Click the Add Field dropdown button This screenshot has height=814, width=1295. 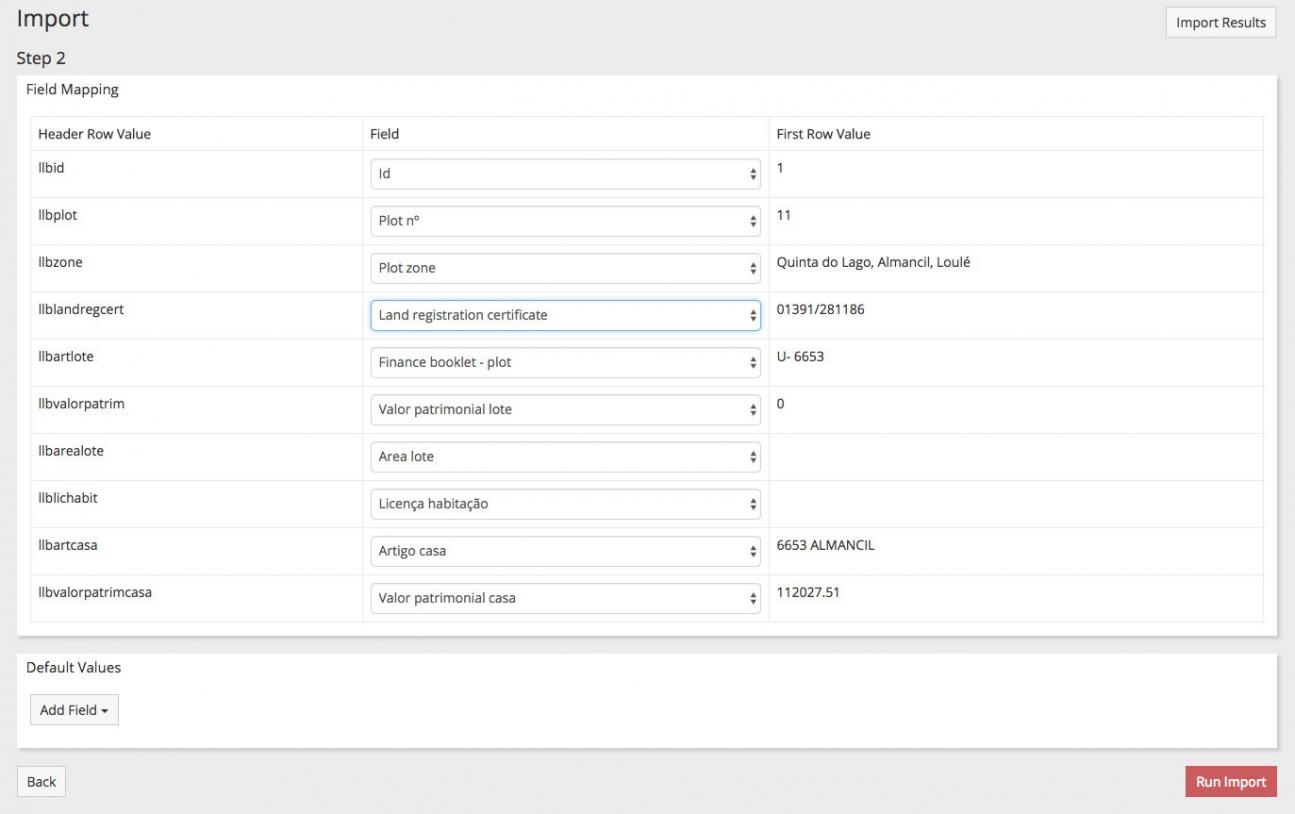[74, 710]
